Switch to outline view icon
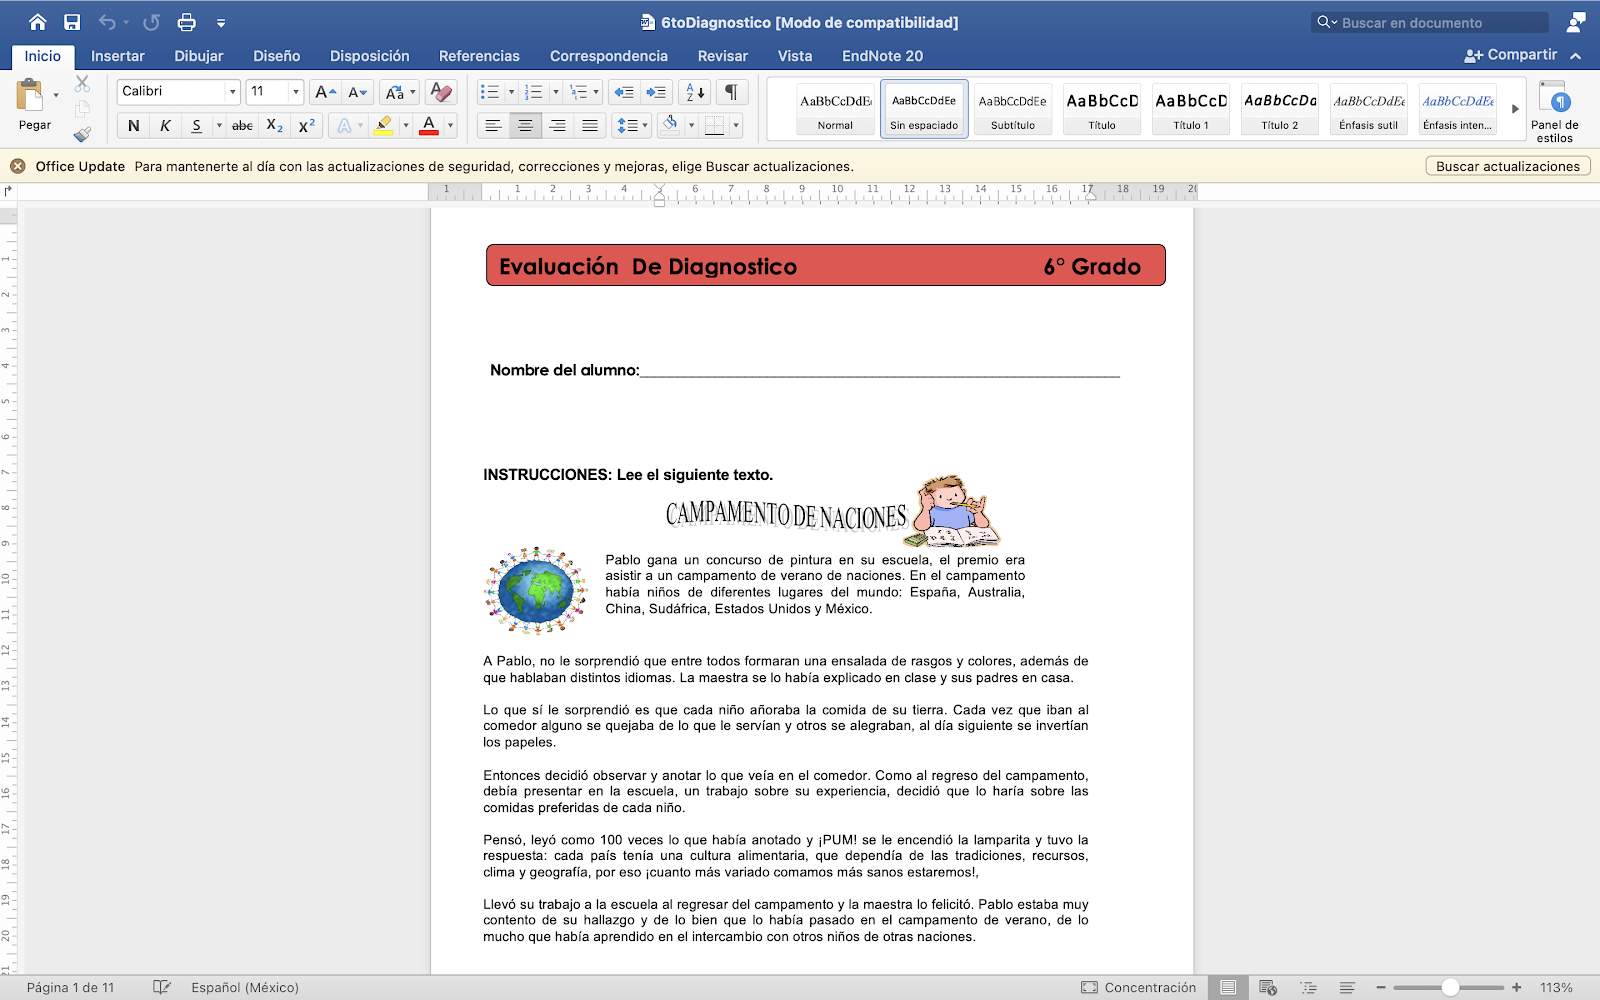The height and width of the screenshot is (1000, 1600). (x=1308, y=987)
